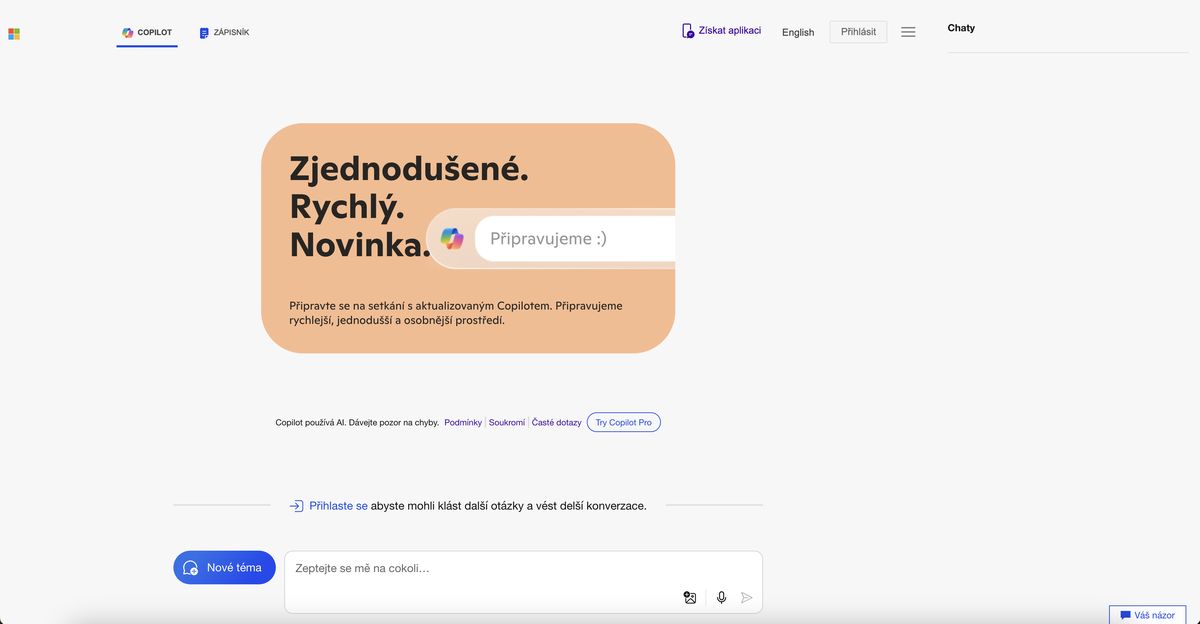Open the Soukromí privacy link
The height and width of the screenshot is (624, 1200).
[x=507, y=422]
